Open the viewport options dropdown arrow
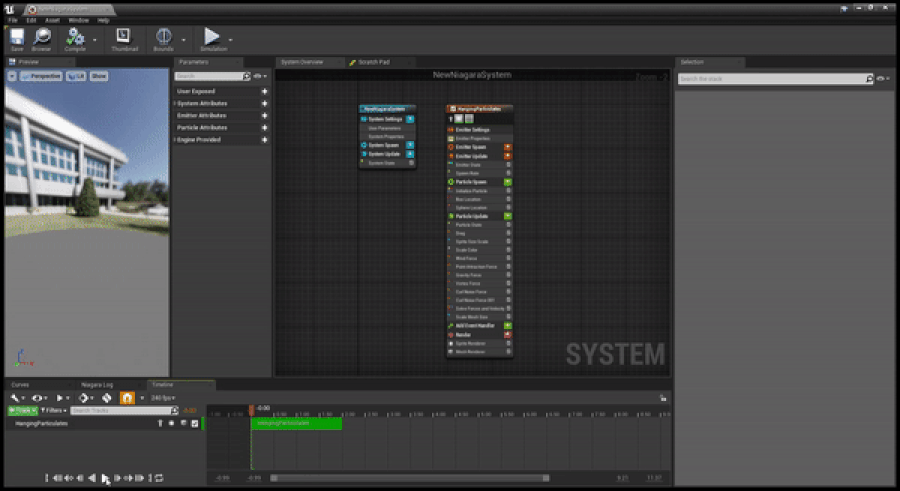Image resolution: width=900 pixels, height=491 pixels. (12, 76)
